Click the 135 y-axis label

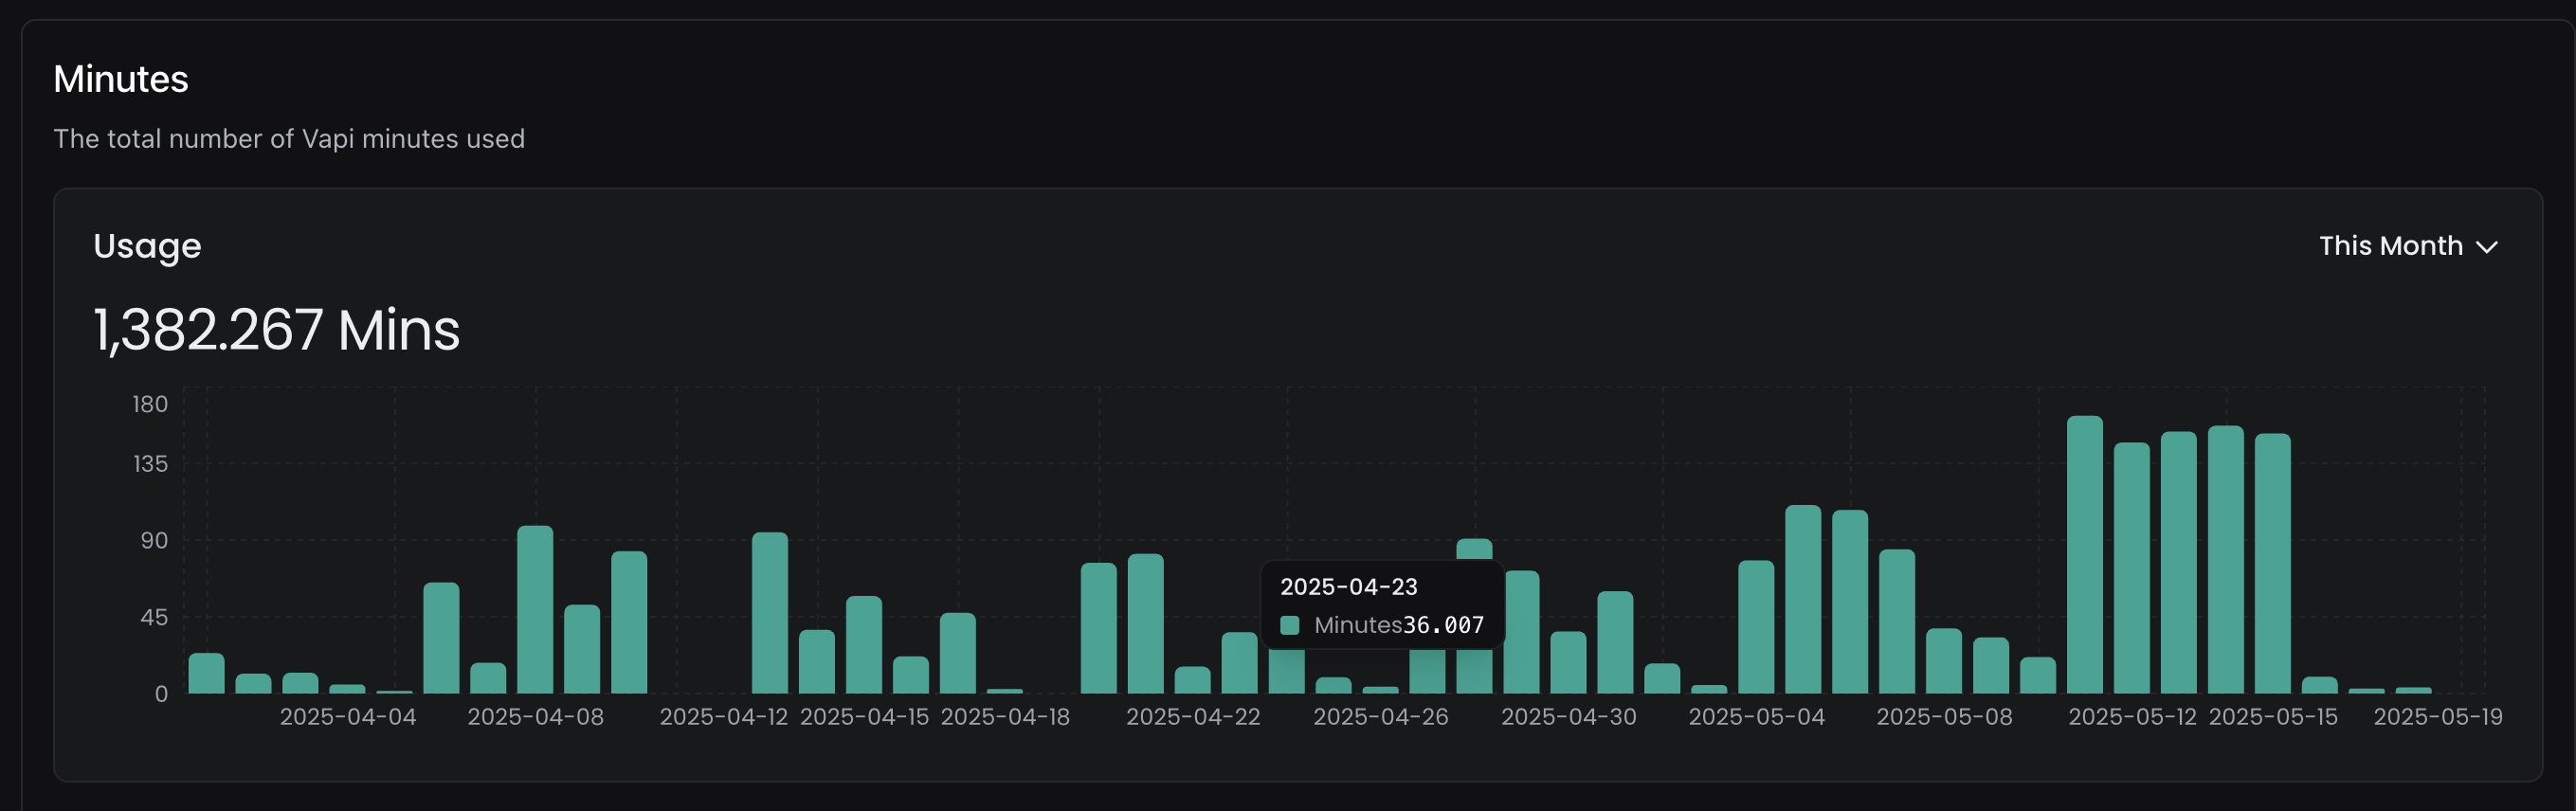tap(150, 464)
